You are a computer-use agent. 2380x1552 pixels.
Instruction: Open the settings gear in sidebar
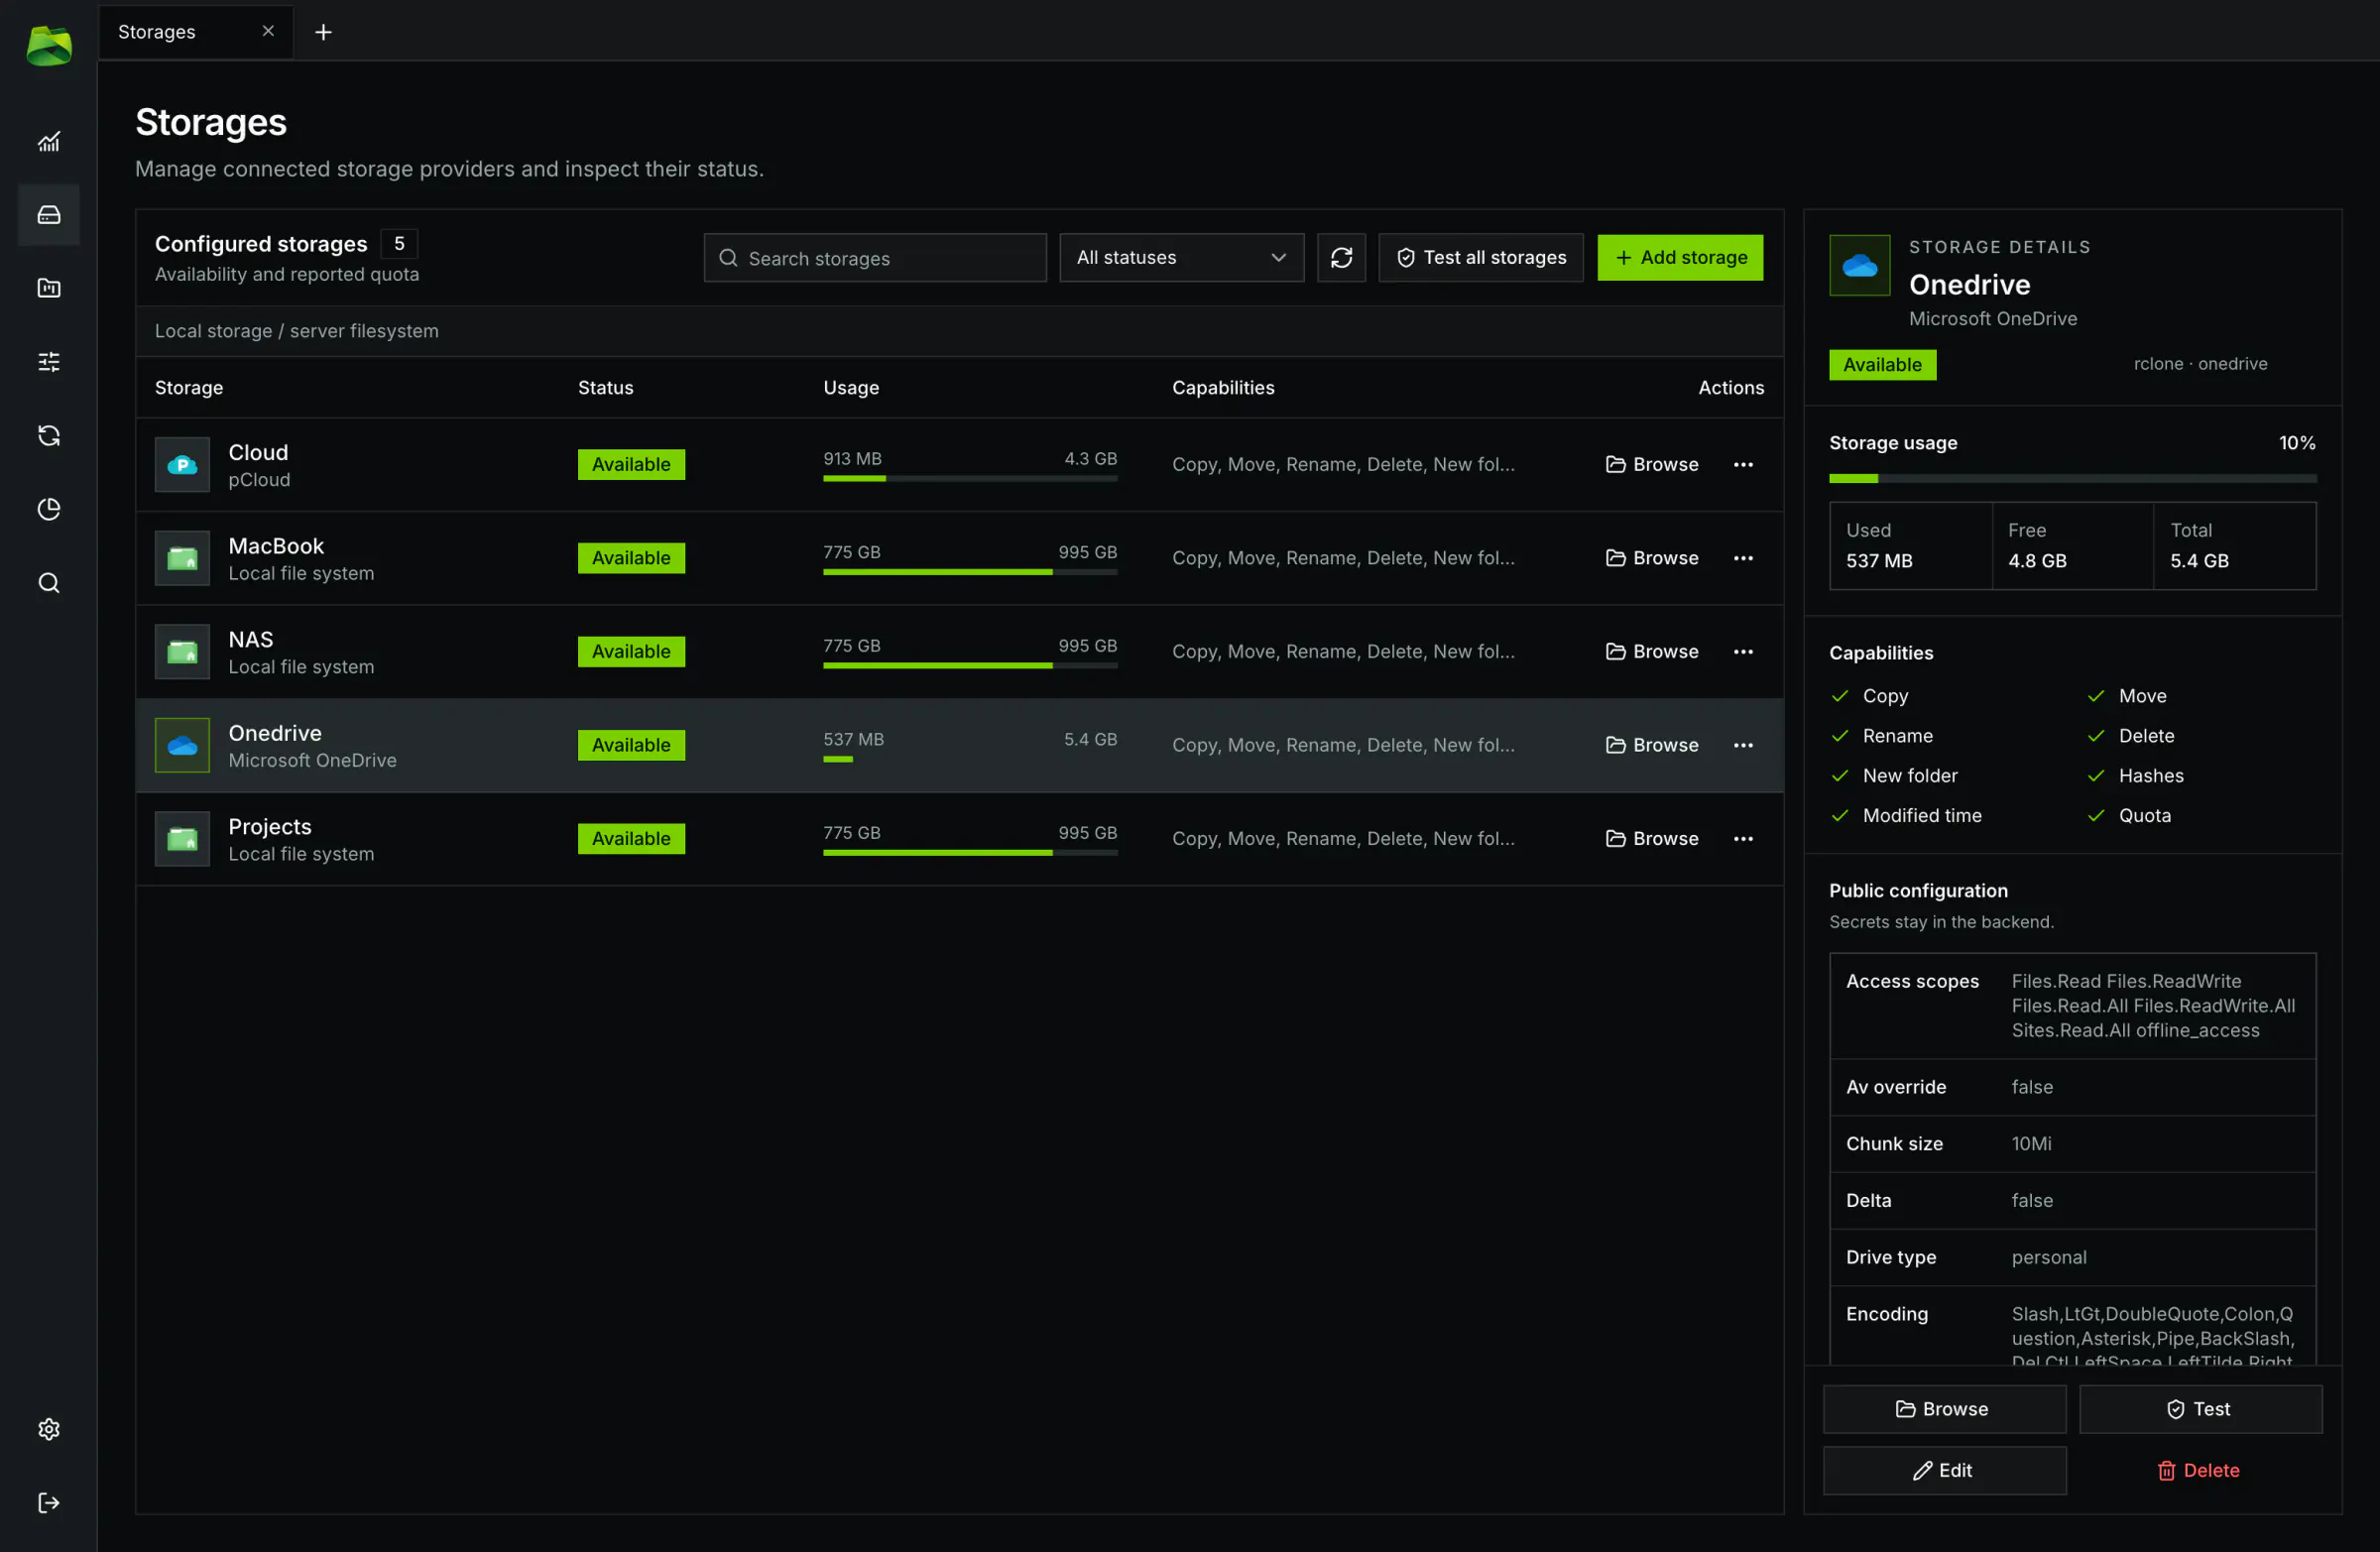pyautogui.click(x=49, y=1429)
